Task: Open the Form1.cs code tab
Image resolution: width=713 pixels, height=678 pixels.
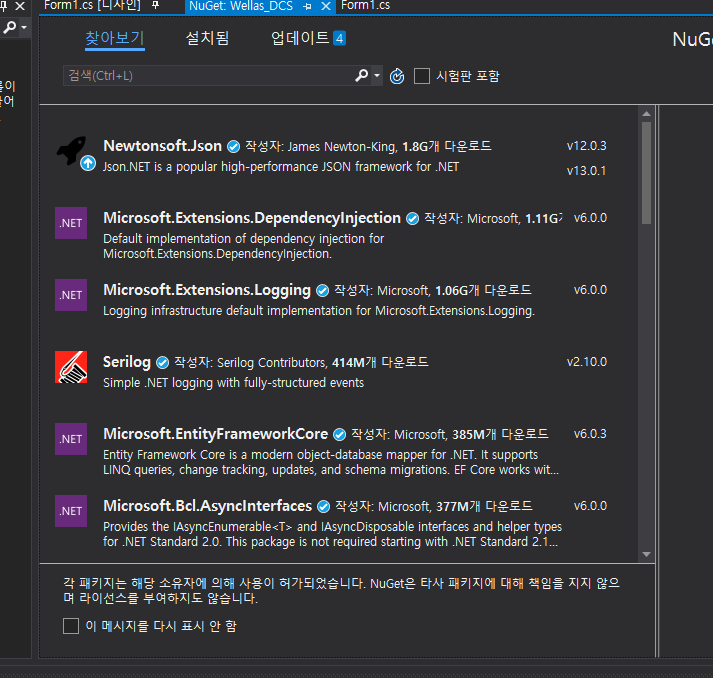Action: point(366,5)
